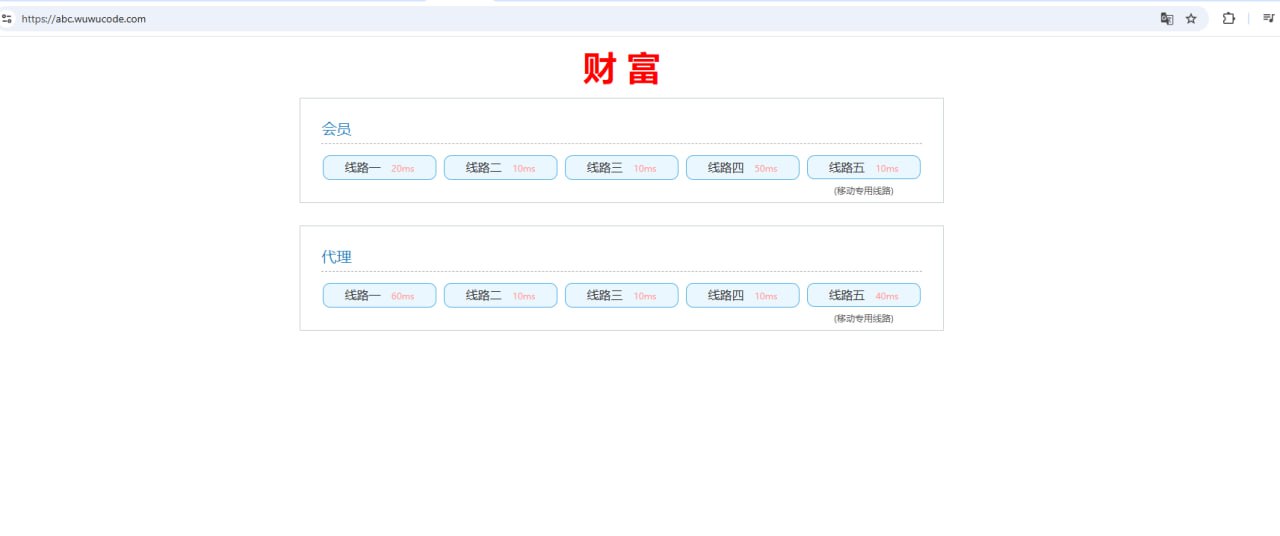The height and width of the screenshot is (536, 1280).
Task: Click the 会员 section heading
Action: tap(336, 129)
